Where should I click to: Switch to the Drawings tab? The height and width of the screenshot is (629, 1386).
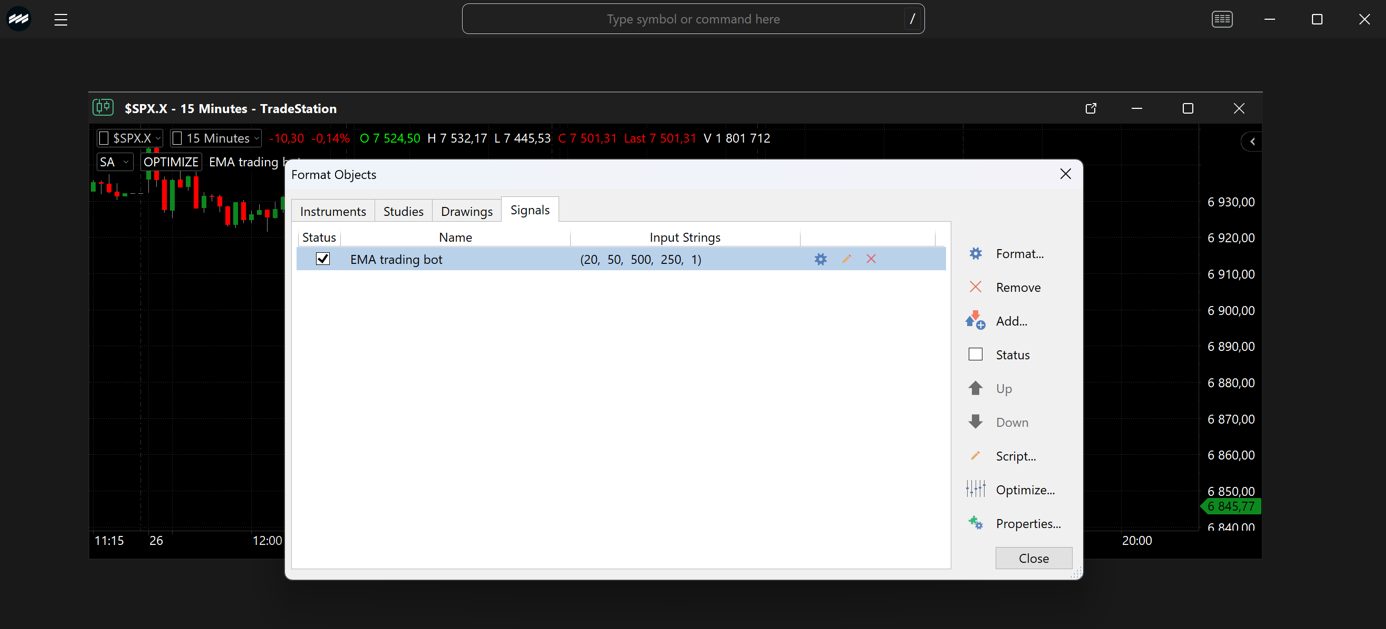(x=467, y=211)
